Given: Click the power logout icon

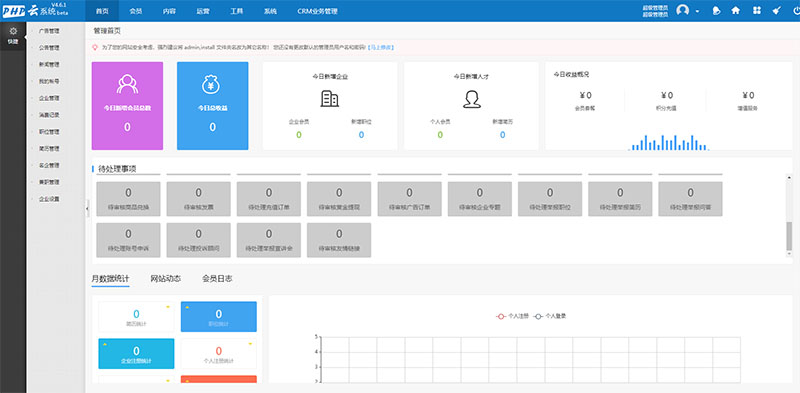Looking at the screenshot, I should click(x=796, y=11).
